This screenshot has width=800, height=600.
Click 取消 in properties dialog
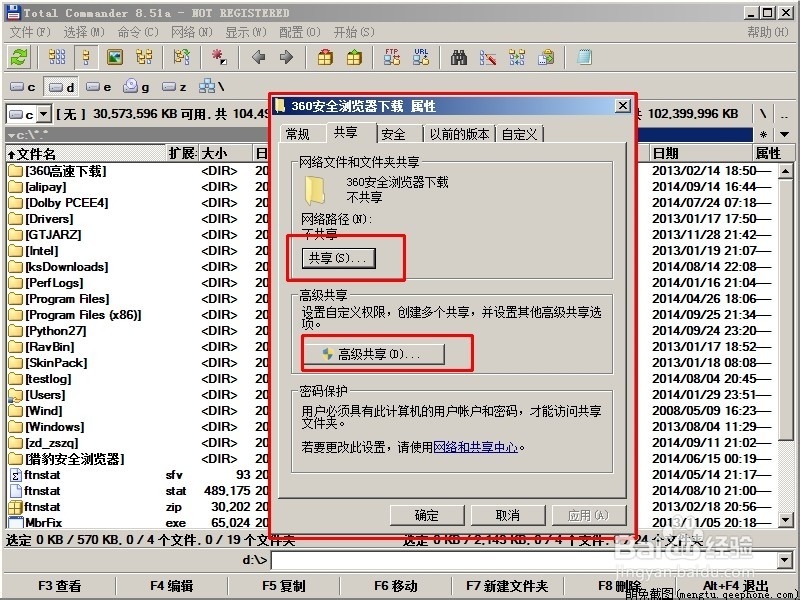[x=508, y=515]
